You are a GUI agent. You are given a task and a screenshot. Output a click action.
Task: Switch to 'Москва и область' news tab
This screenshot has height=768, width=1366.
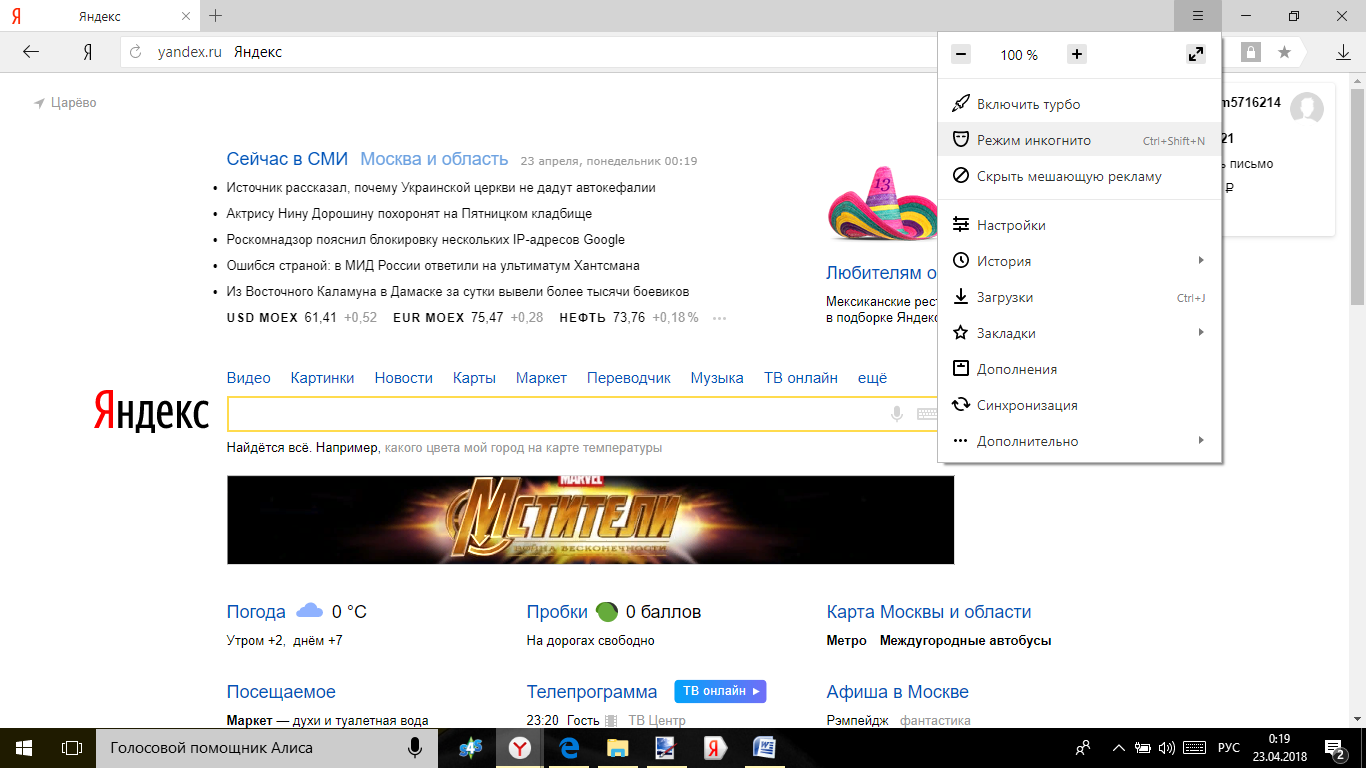(x=434, y=159)
